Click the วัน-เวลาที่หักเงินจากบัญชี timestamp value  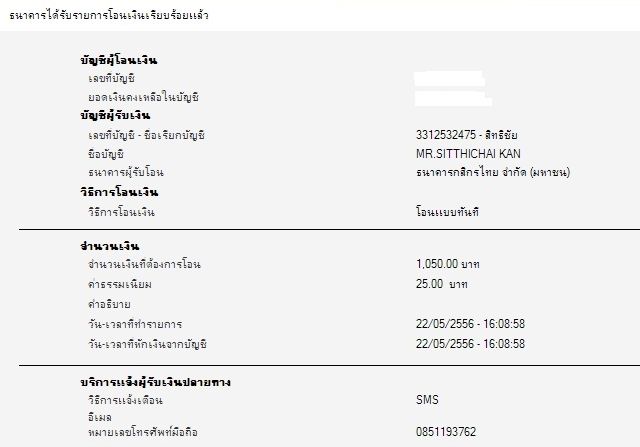[x=470, y=344]
